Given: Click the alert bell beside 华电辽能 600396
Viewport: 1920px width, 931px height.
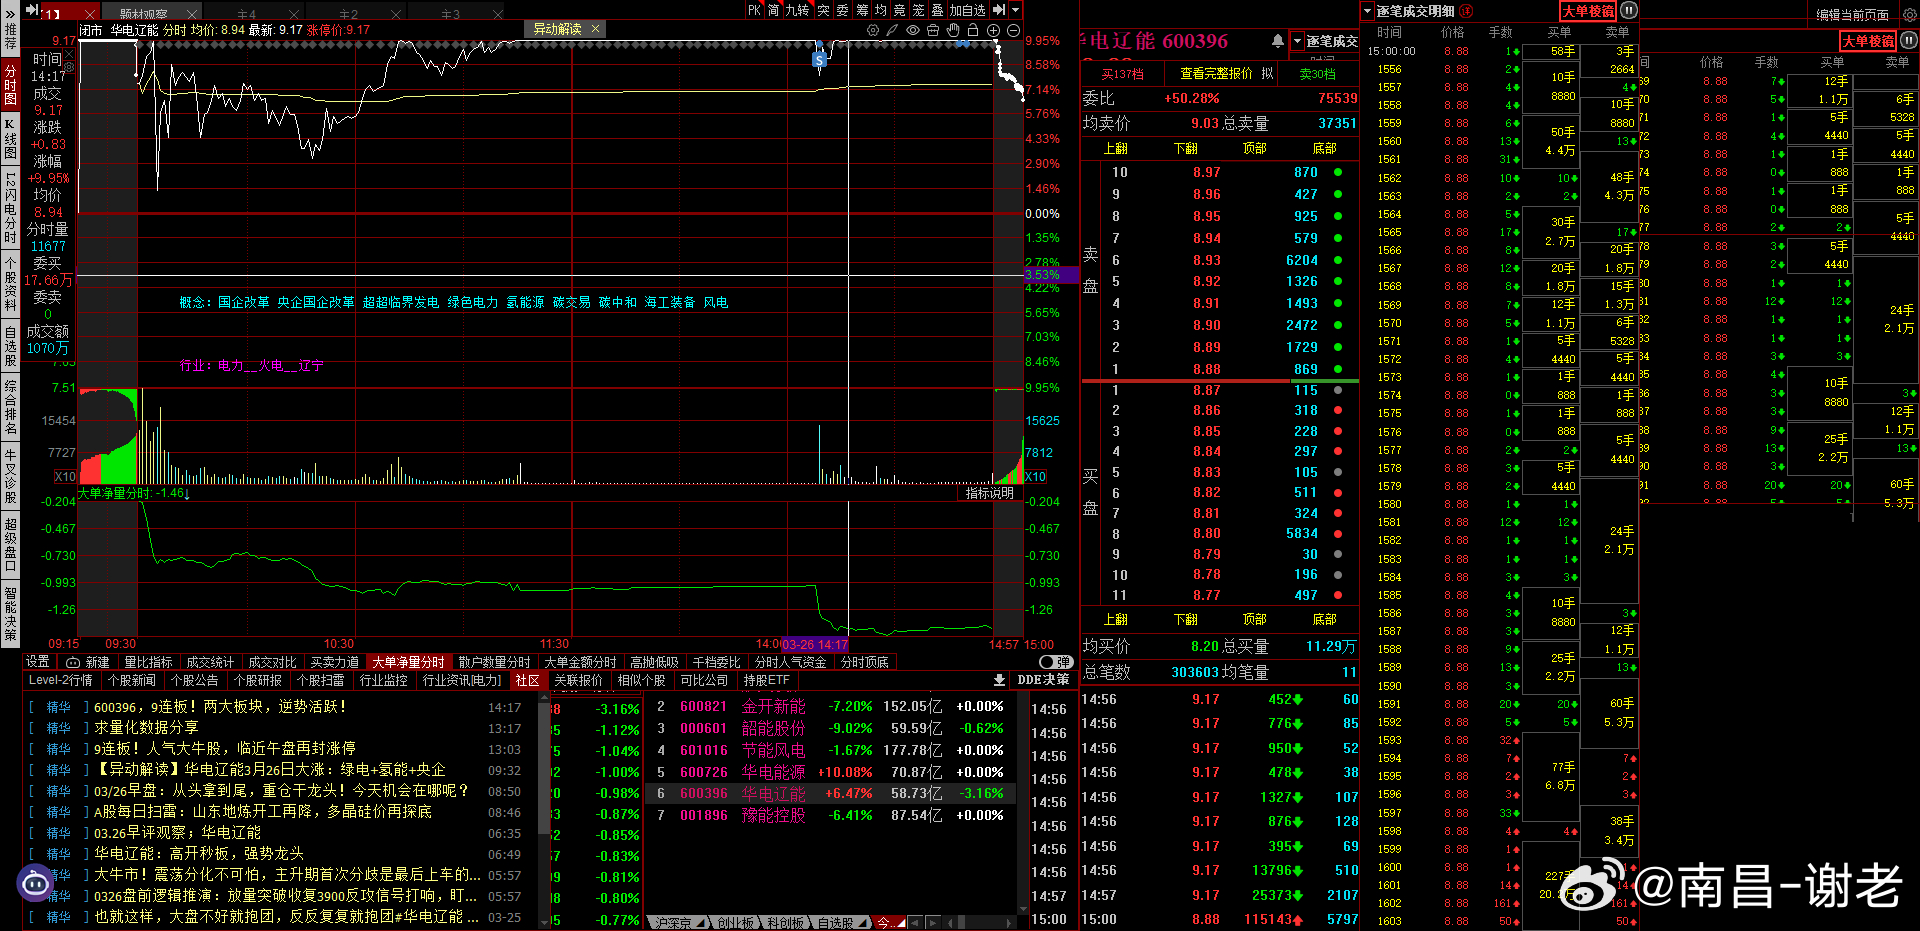Looking at the screenshot, I should point(1278,41).
